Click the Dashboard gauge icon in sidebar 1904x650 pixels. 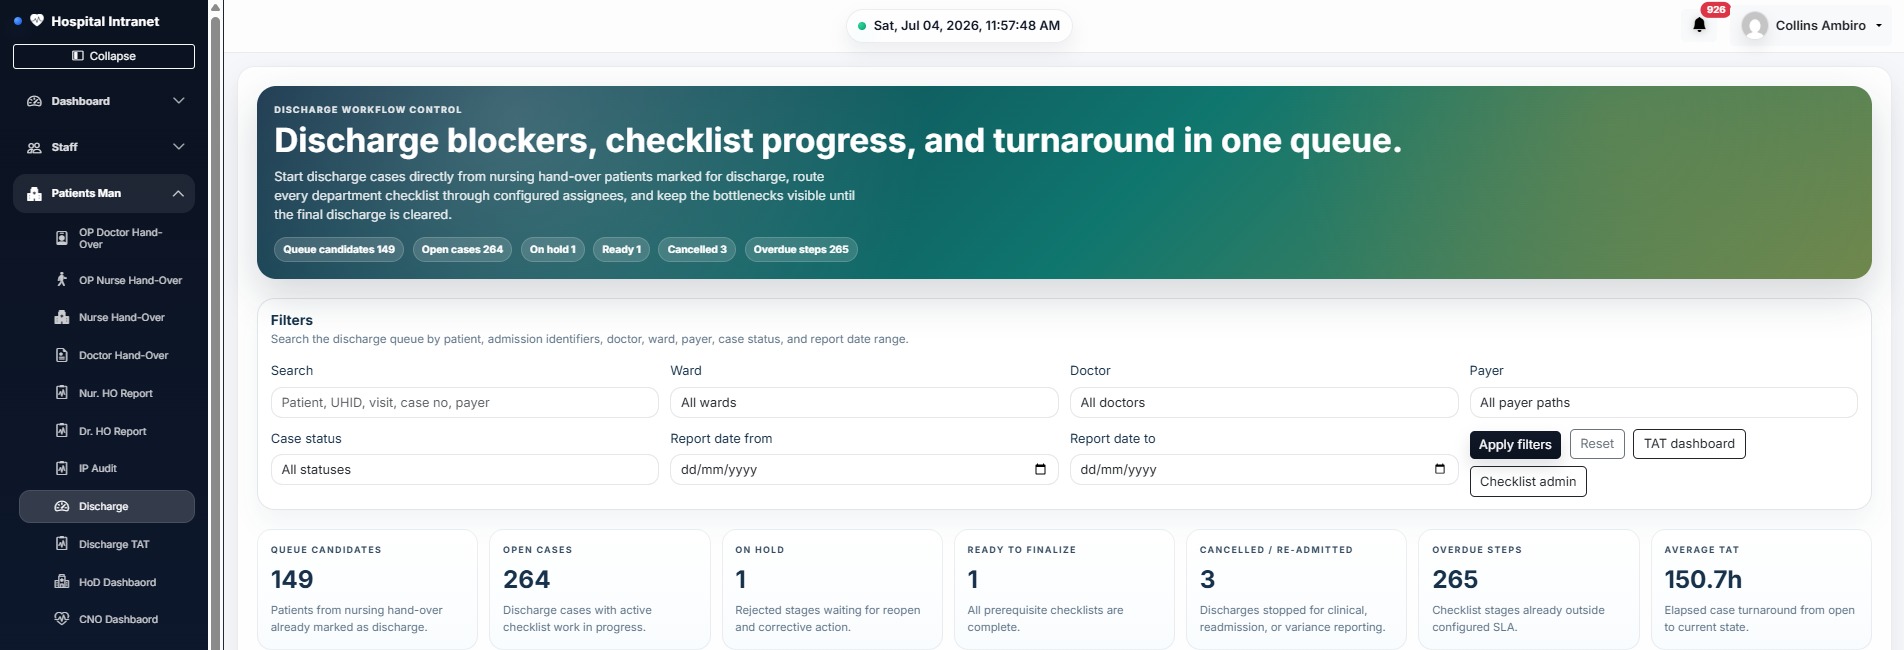(x=34, y=101)
